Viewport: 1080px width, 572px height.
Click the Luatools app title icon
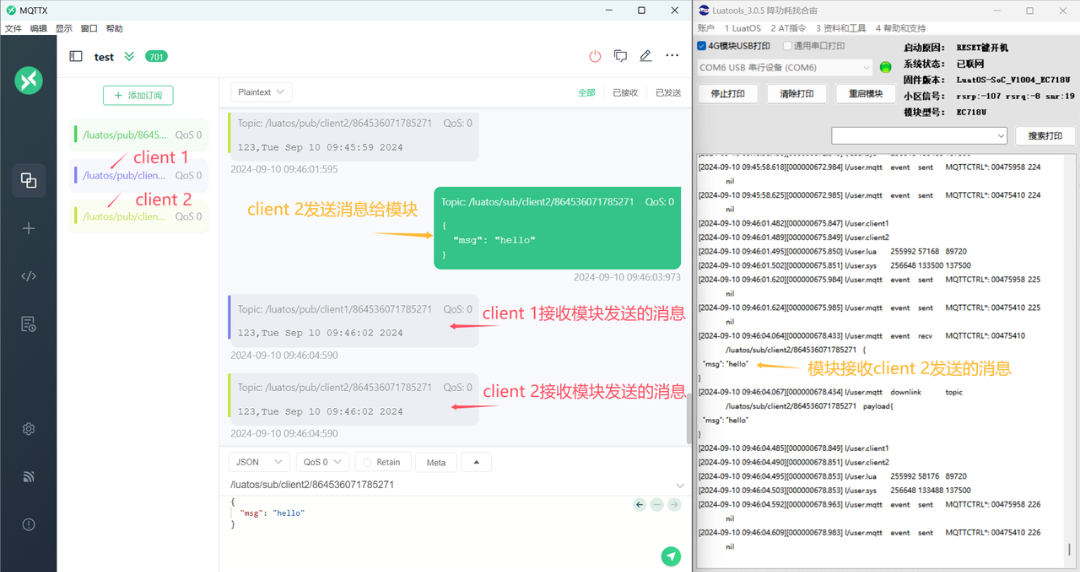tap(703, 10)
